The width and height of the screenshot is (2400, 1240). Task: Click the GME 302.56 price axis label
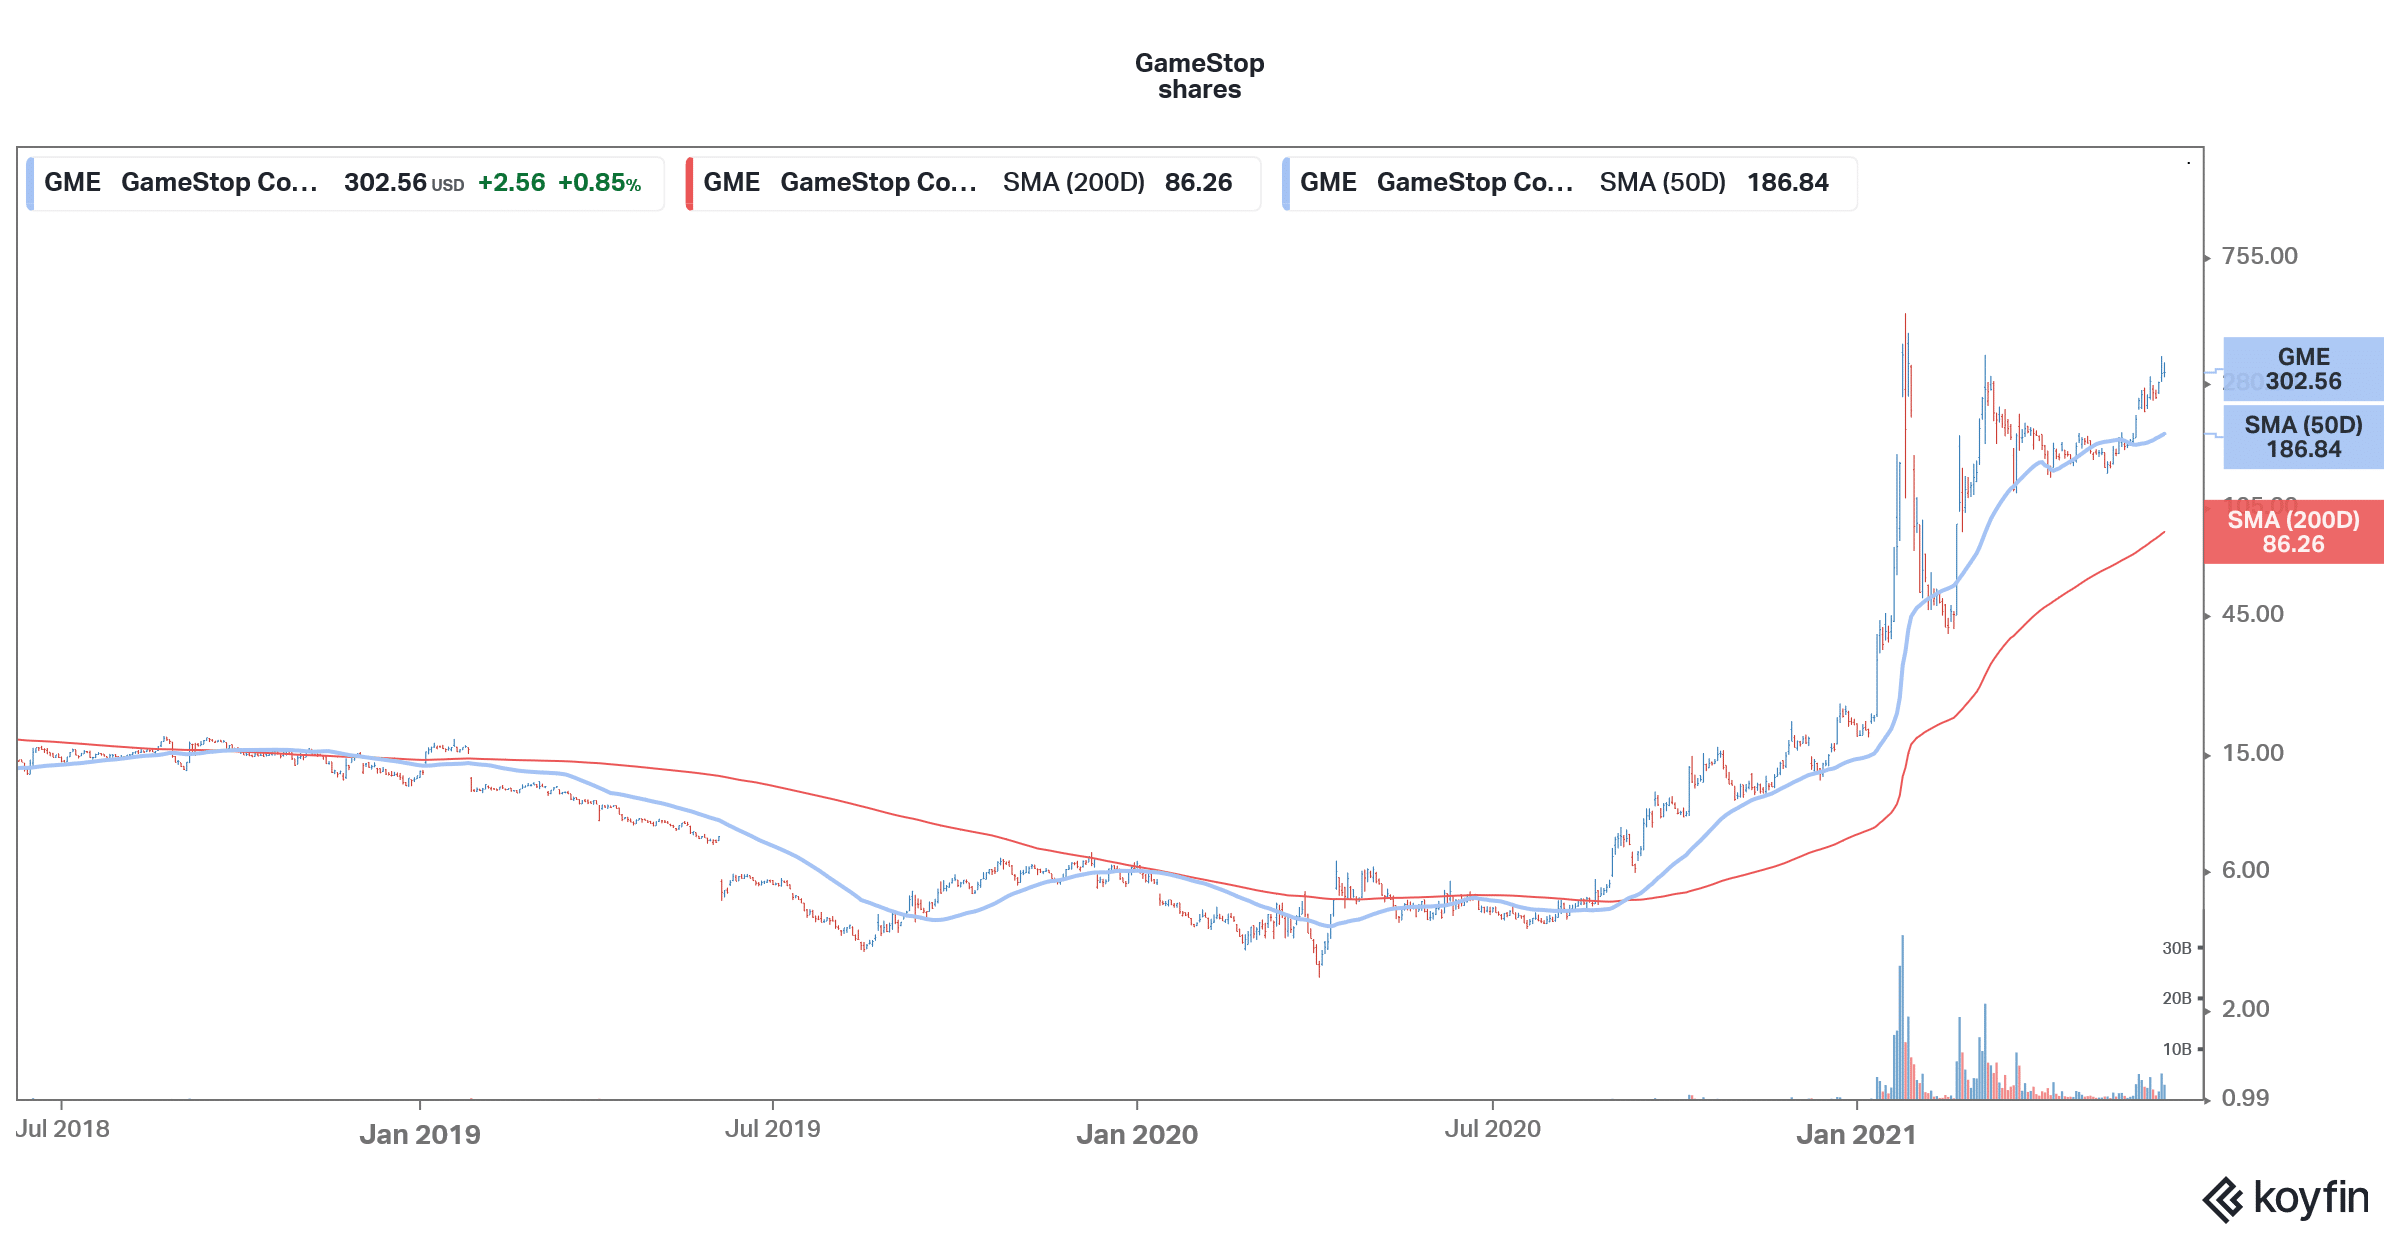click(2303, 369)
